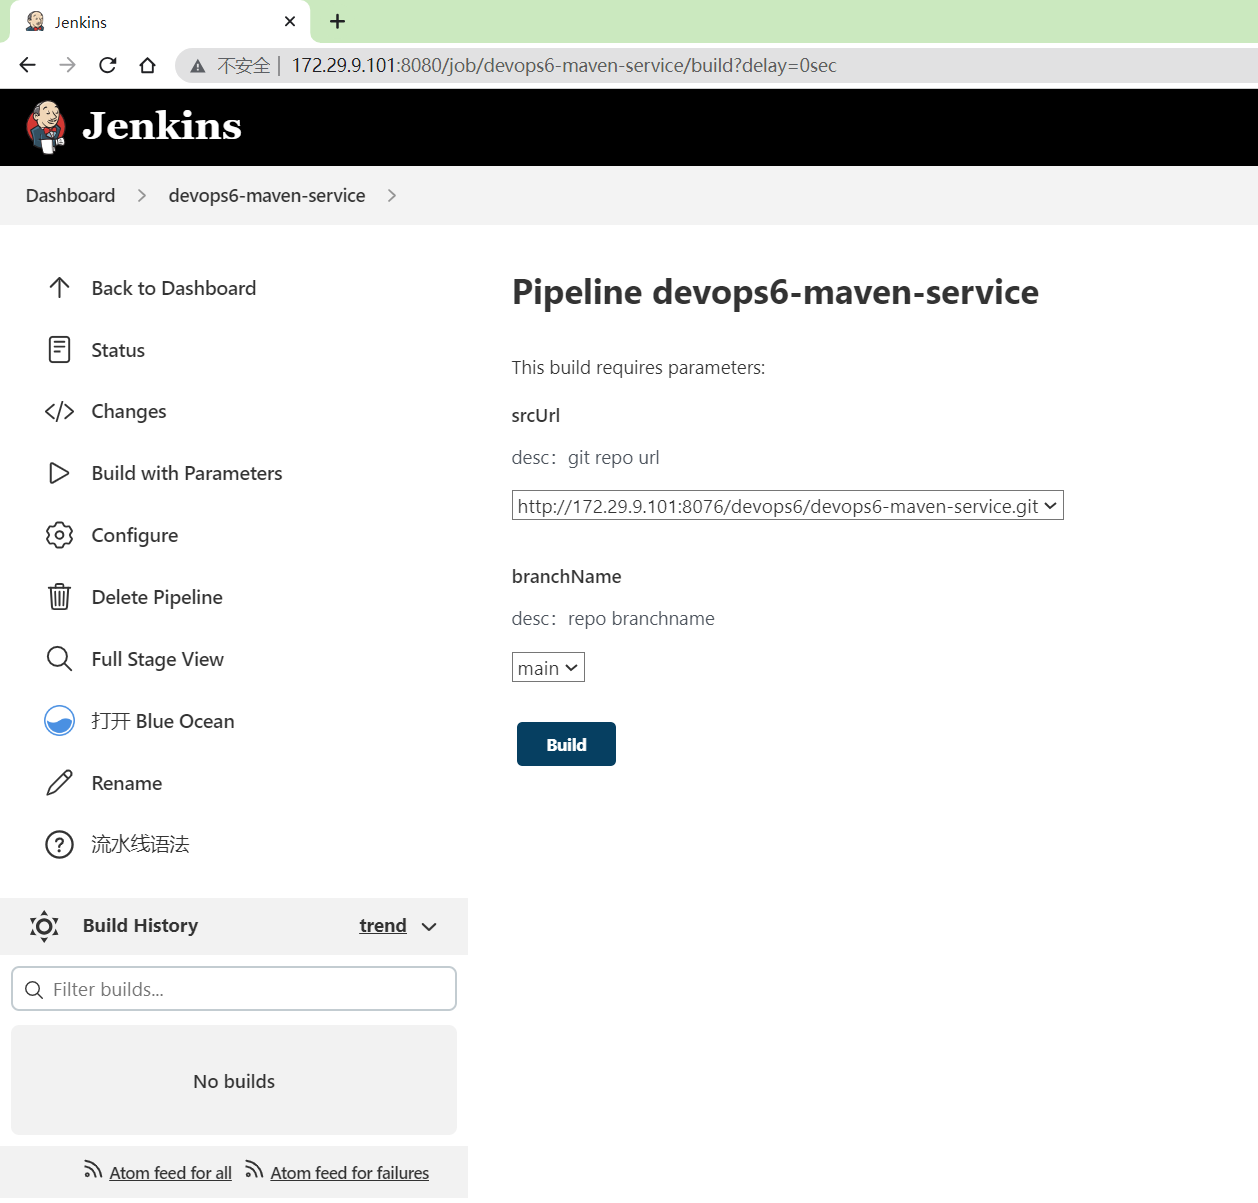Image resolution: width=1258 pixels, height=1203 pixels.
Task: Click the Jenkins butler logo
Action: [46, 127]
